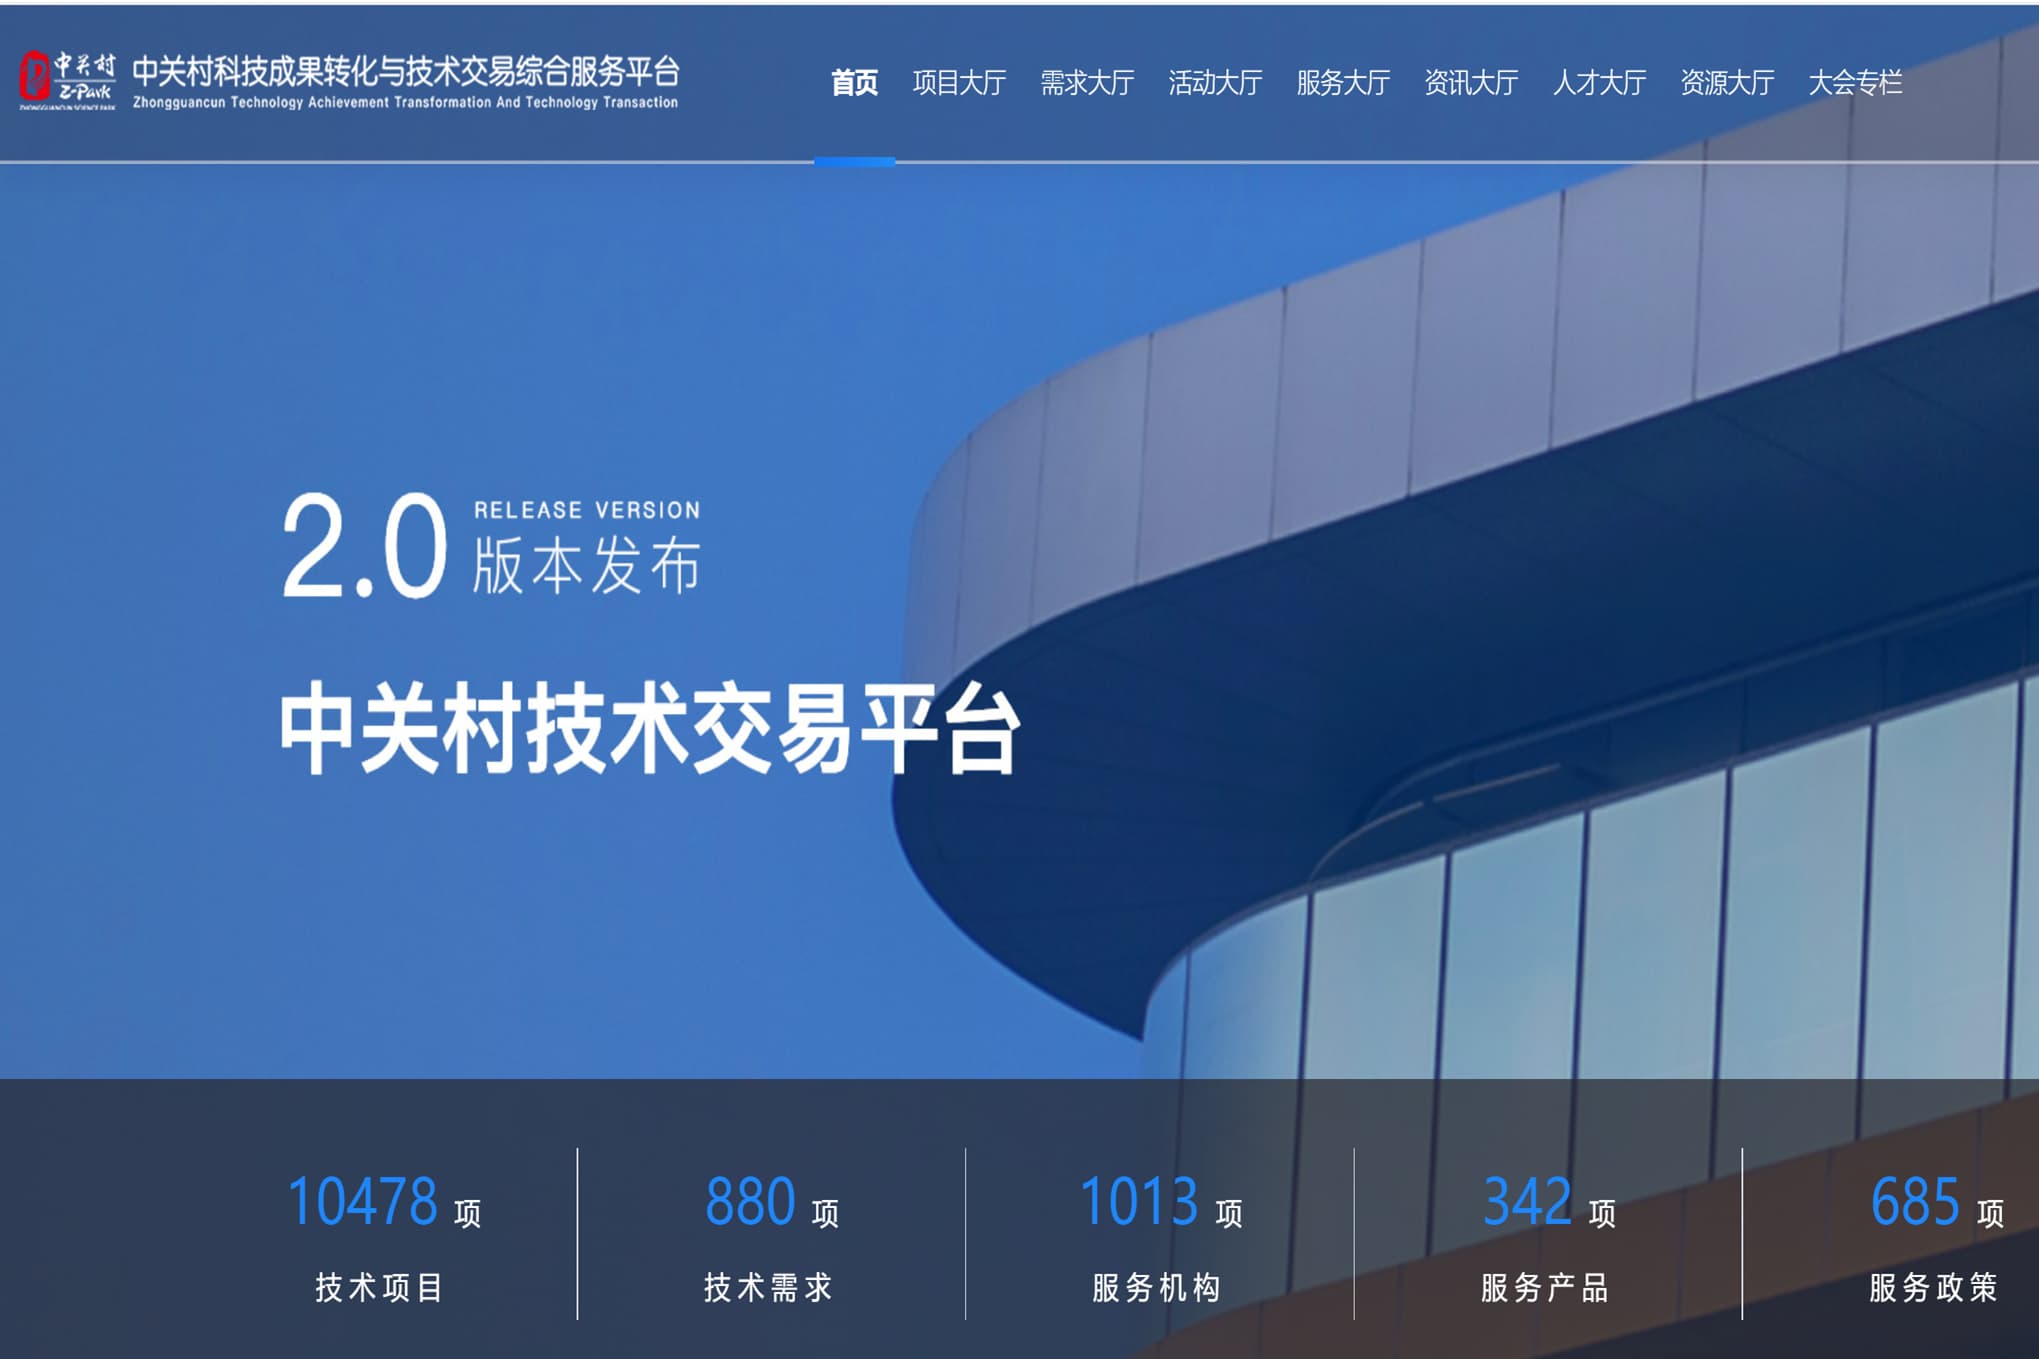This screenshot has width=2039, height=1359.
Task: Click the 中关村技术交易平台 banner headline
Action: (x=648, y=728)
